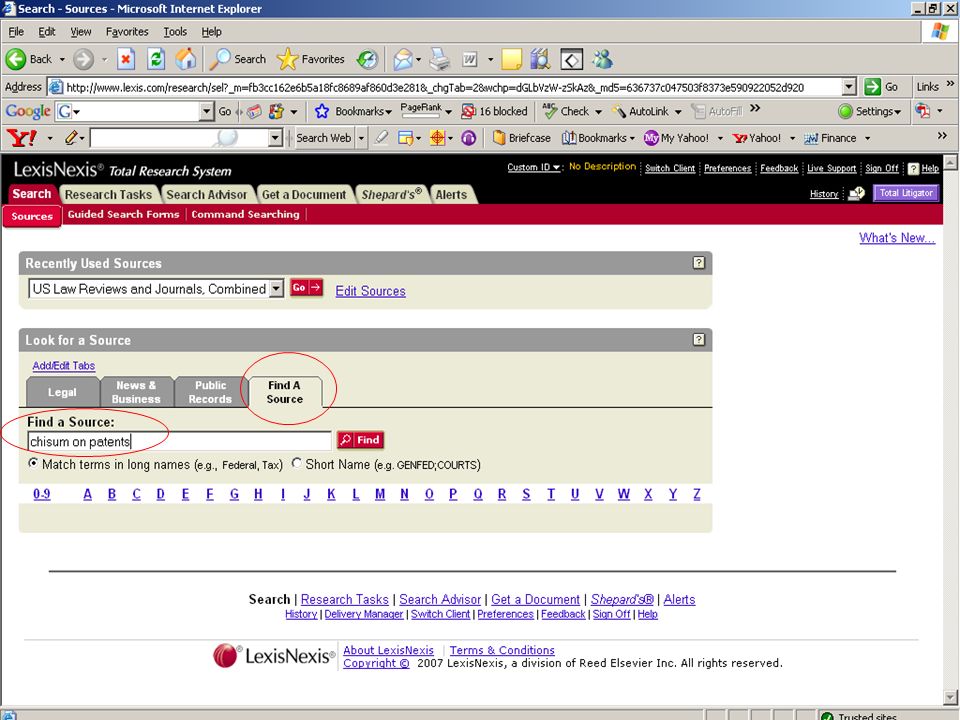Open Recently Used Sources help question icon

click(699, 263)
